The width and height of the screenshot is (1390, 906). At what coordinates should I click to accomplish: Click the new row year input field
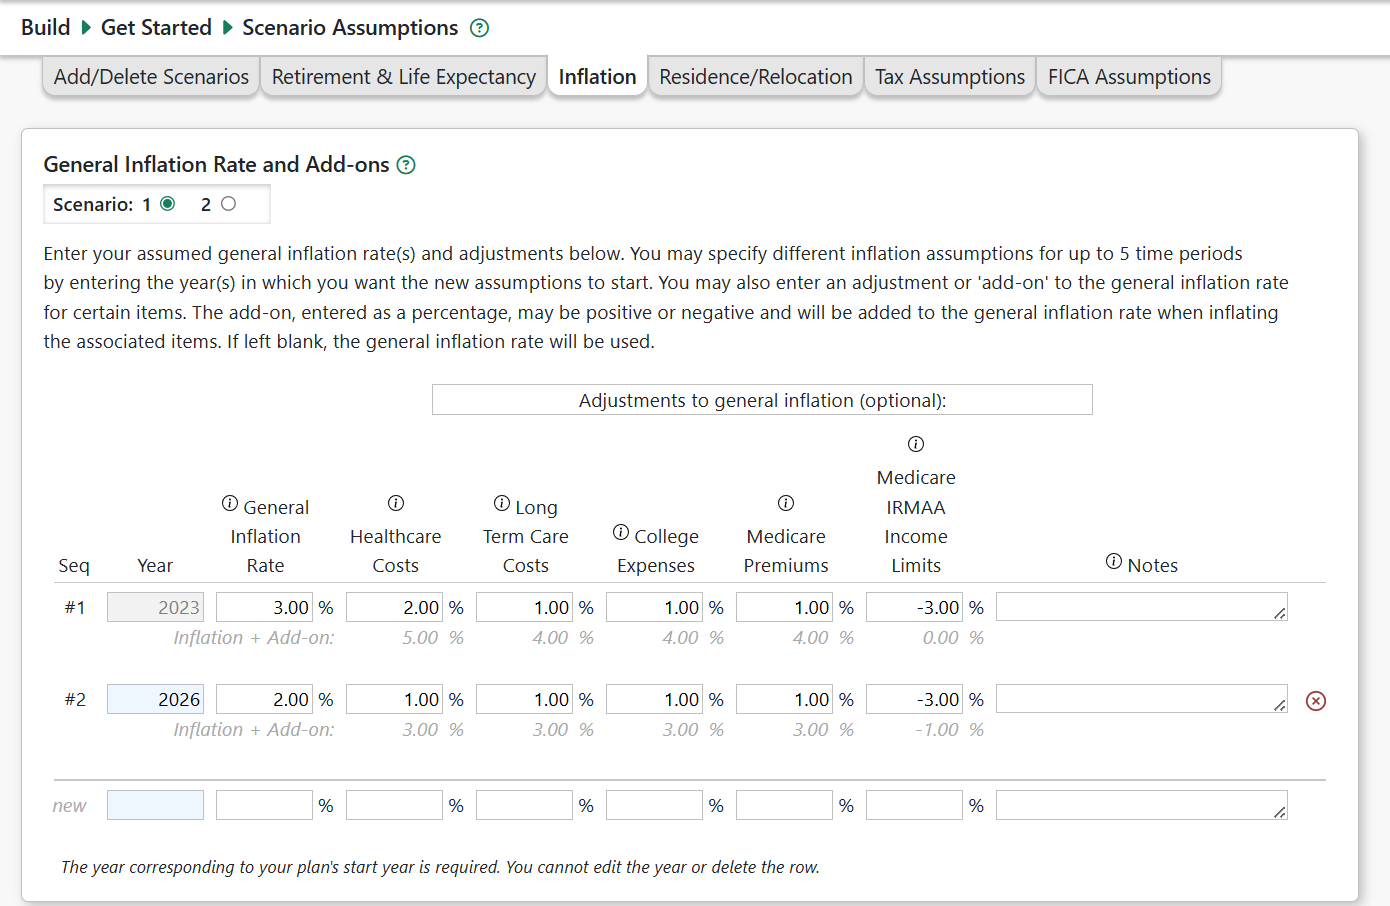pyautogui.click(x=156, y=805)
